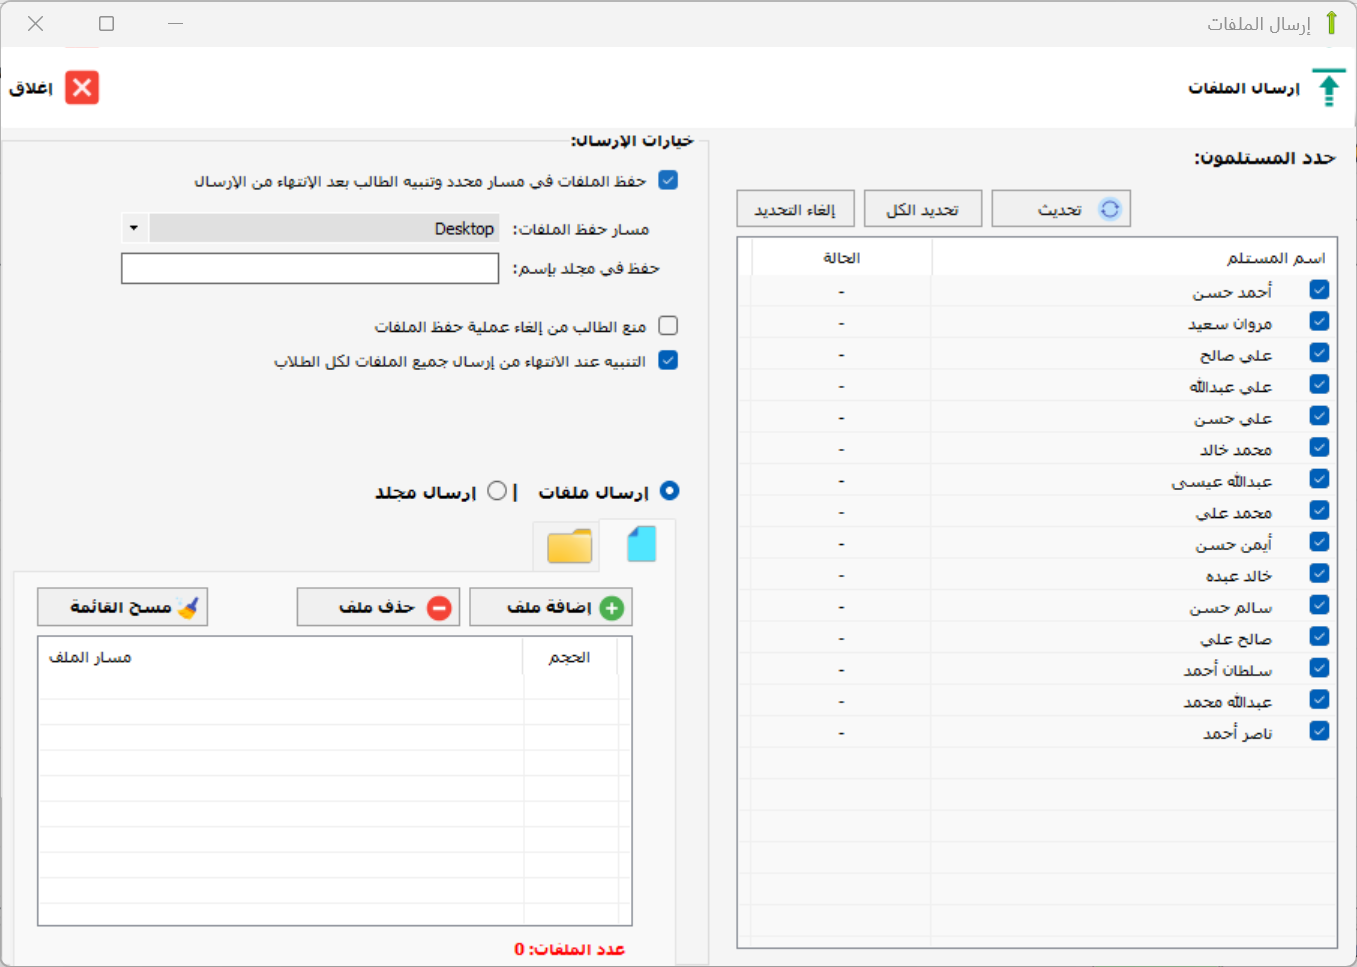Select the إرسال ملفات radio option
Image resolution: width=1357 pixels, height=967 pixels.
pyautogui.click(x=670, y=491)
